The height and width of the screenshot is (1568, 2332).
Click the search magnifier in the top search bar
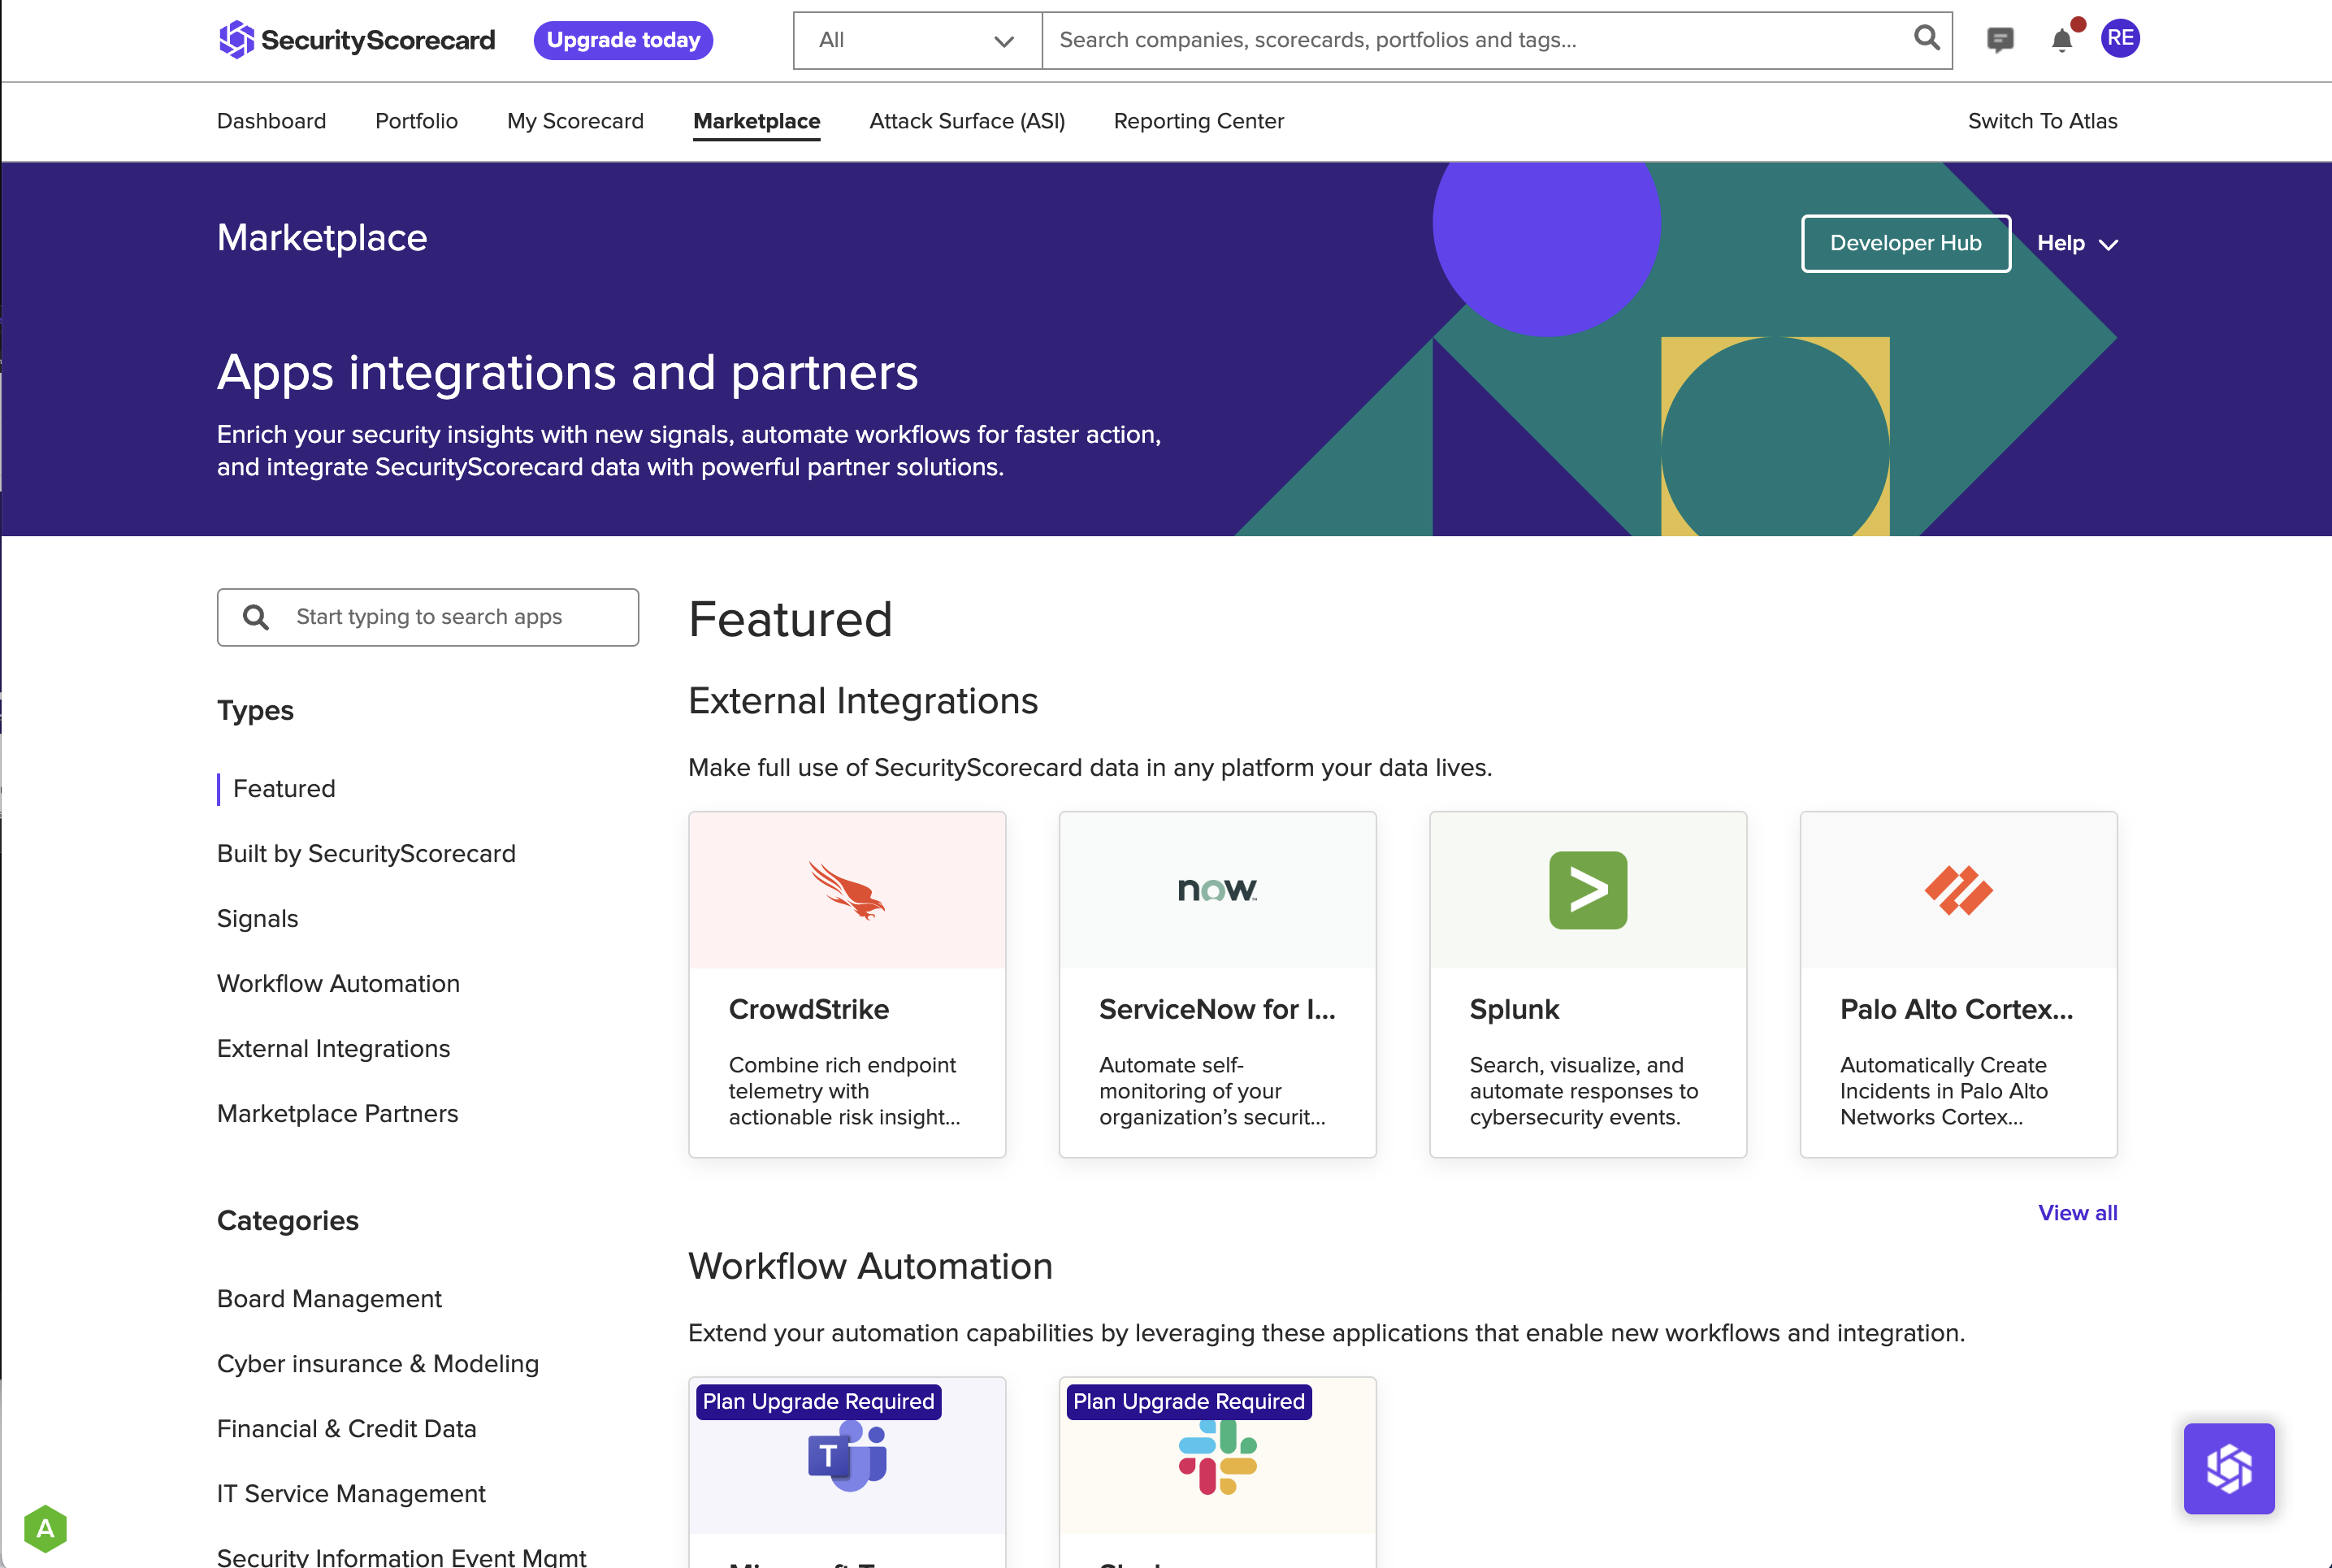tap(1925, 39)
